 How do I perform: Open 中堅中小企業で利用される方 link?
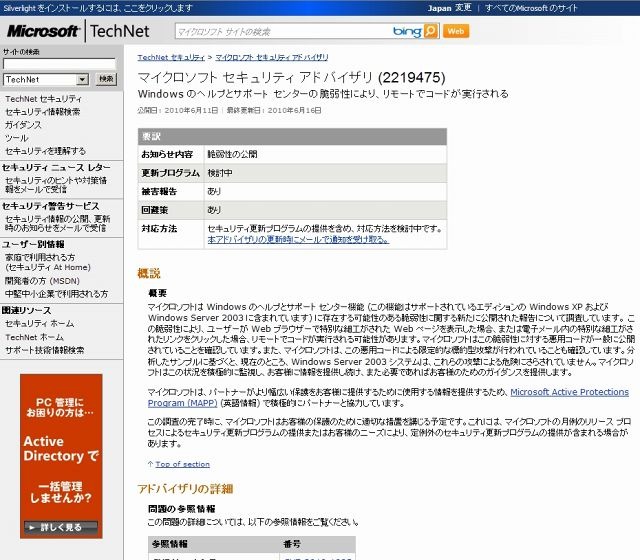[x=56, y=294]
